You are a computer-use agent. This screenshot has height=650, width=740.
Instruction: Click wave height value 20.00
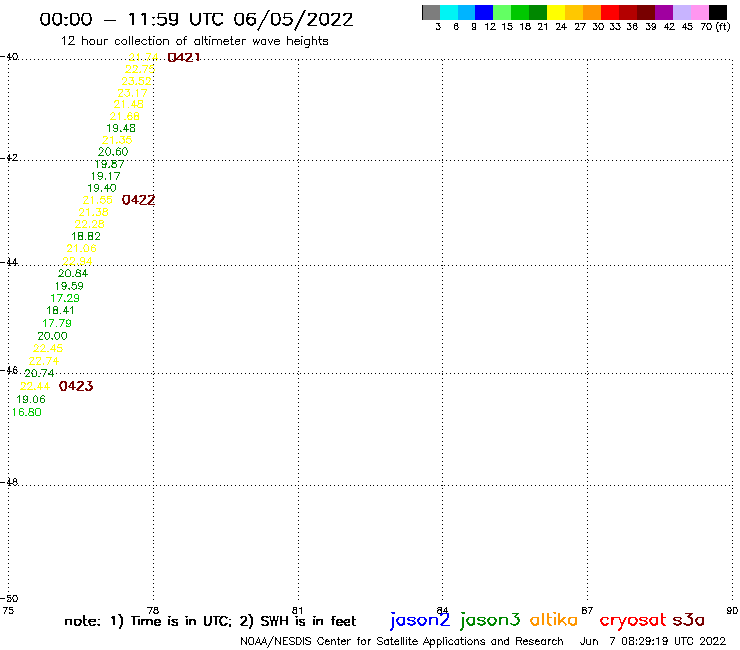pyautogui.click(x=52, y=336)
